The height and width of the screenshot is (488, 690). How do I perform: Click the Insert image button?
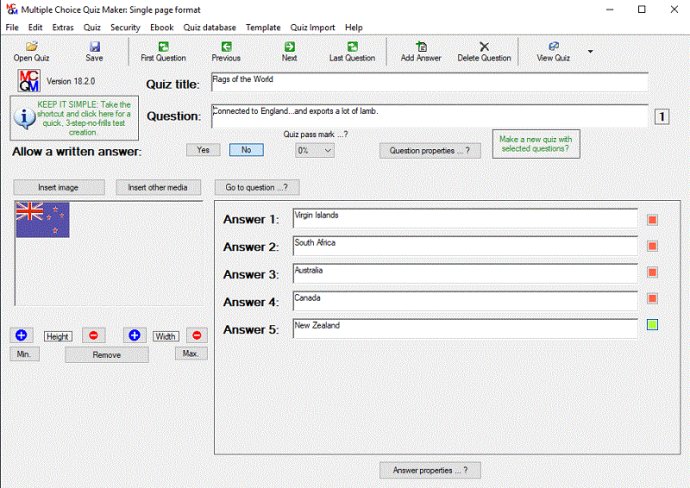point(59,187)
